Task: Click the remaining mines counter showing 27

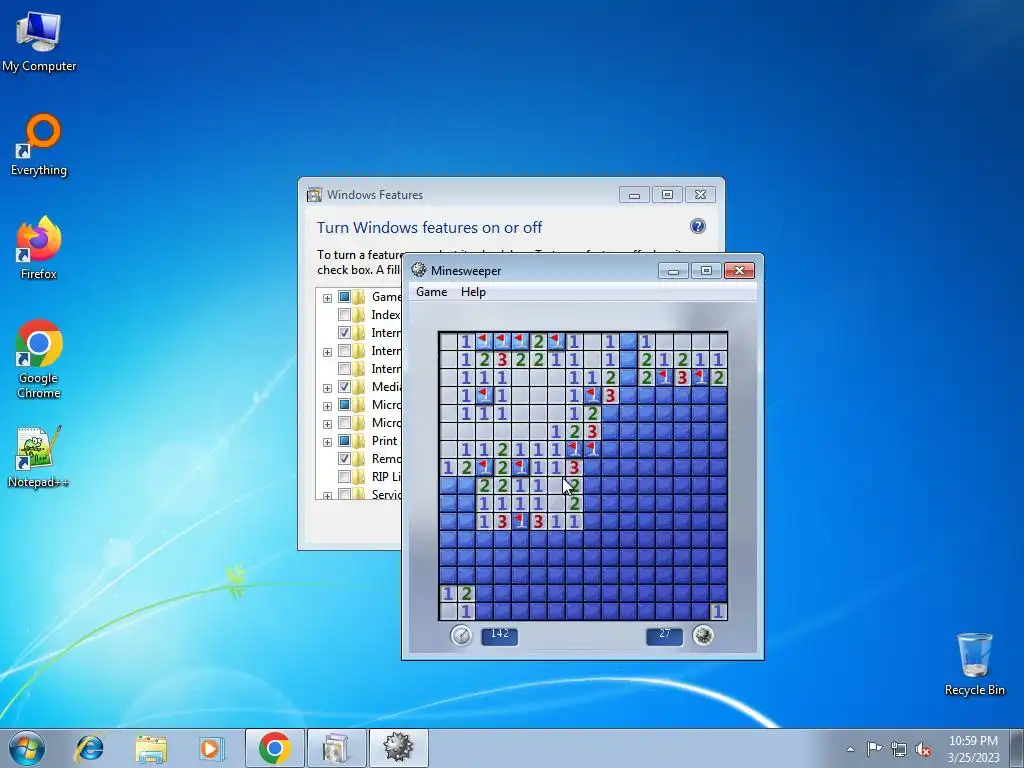Action: point(664,635)
